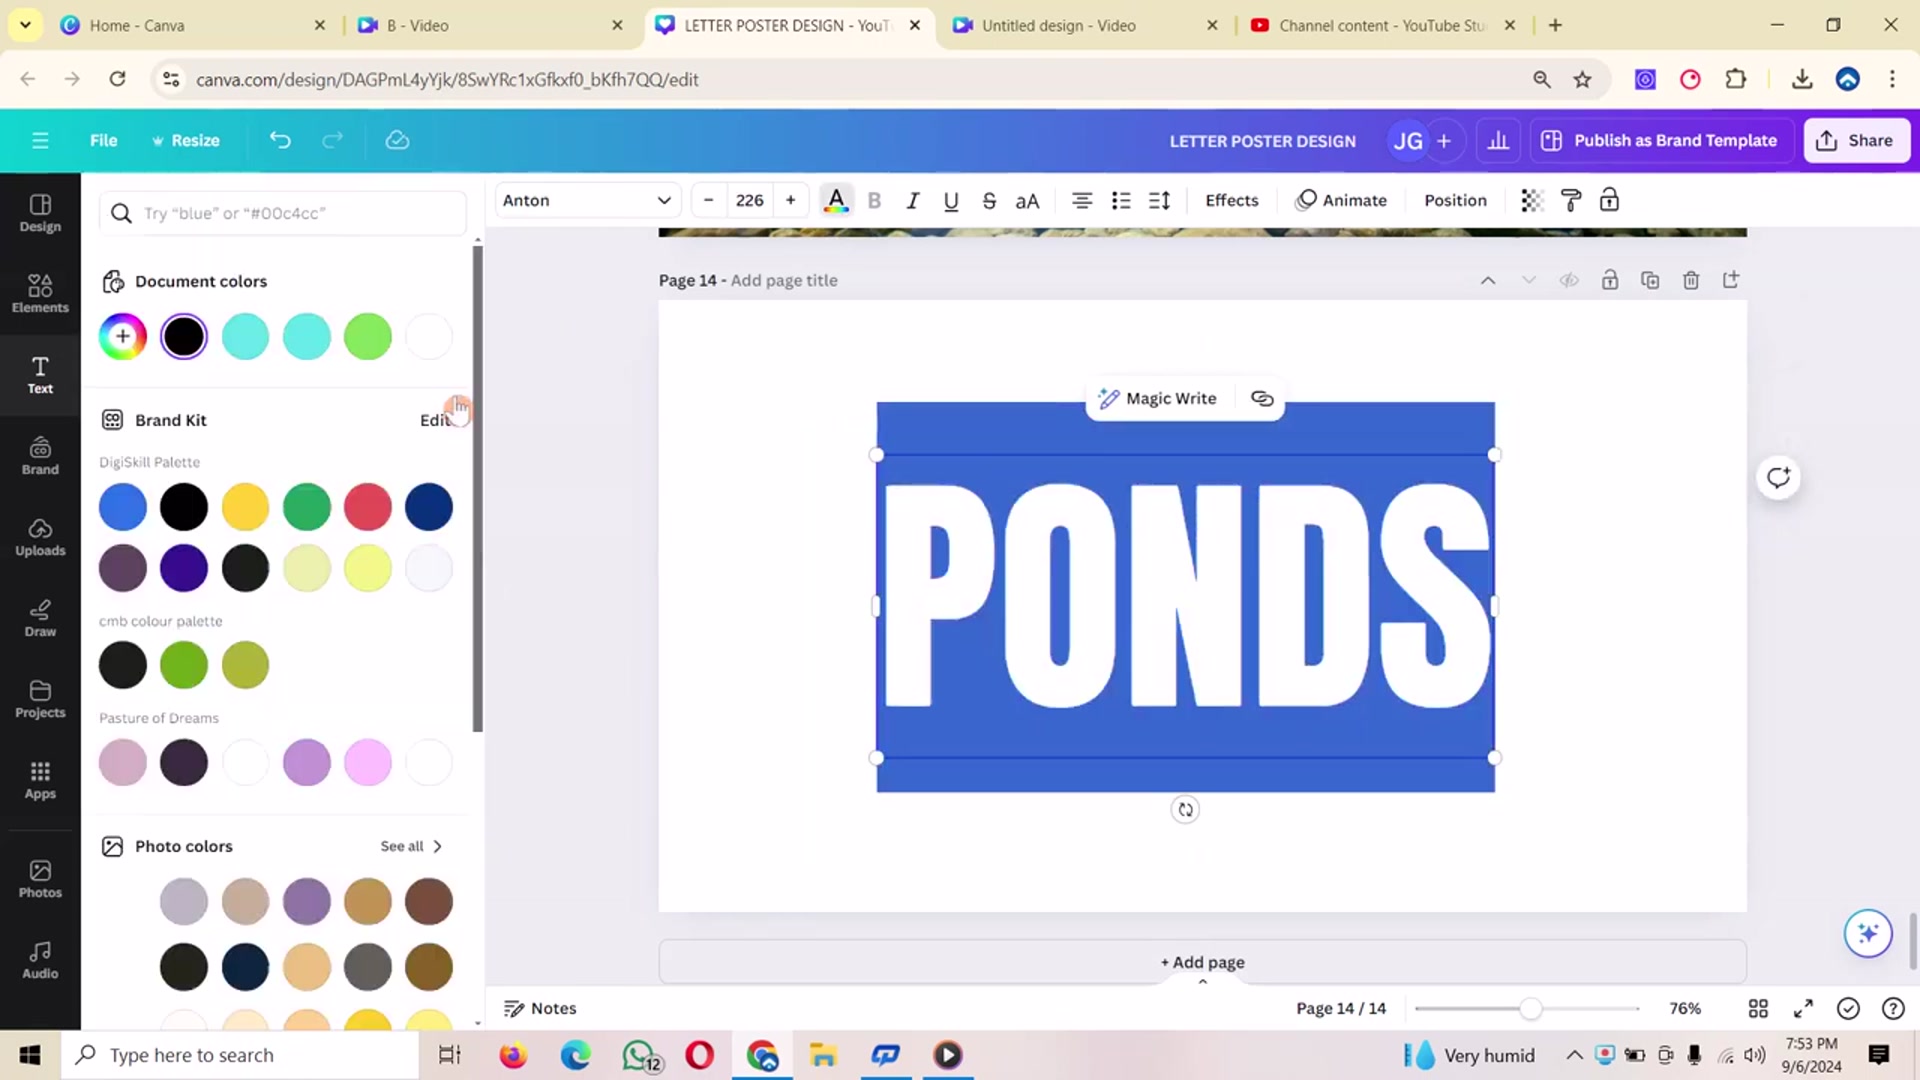This screenshot has width=1920, height=1080.
Task: Click the link icon next to Magic Write
Action: click(x=1262, y=398)
